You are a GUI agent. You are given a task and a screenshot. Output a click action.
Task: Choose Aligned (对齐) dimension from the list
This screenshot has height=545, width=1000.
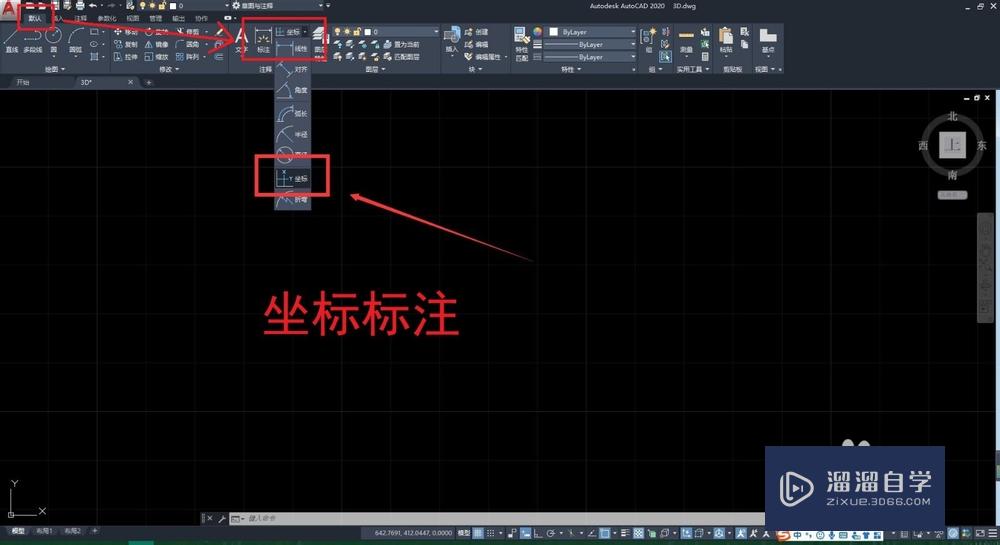[x=293, y=69]
